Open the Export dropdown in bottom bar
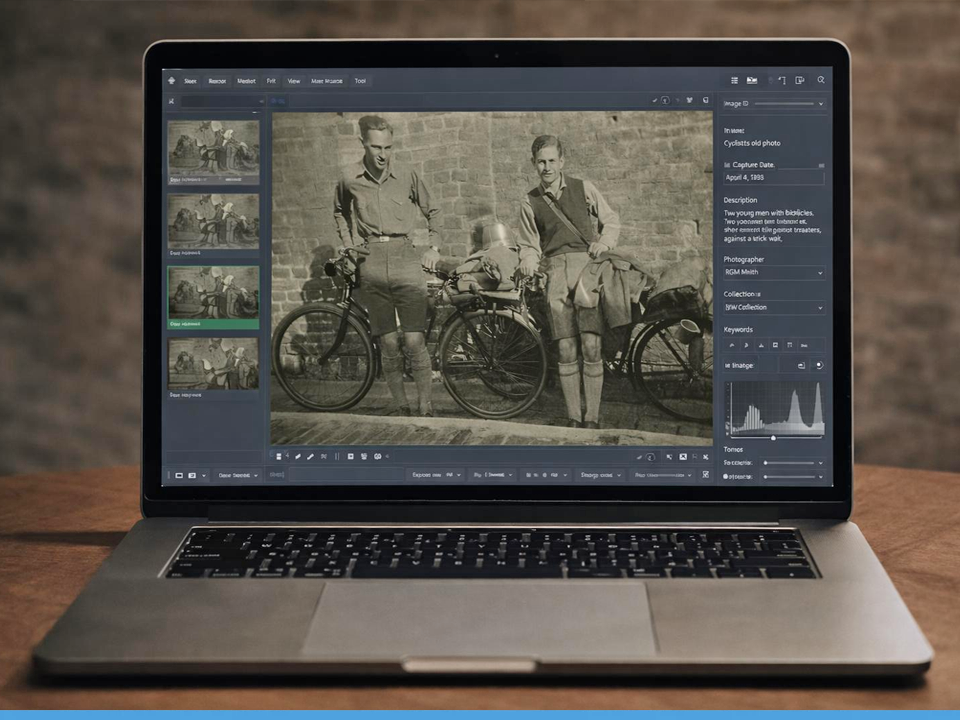Screen dimensions: 960x720 click(x=437, y=475)
